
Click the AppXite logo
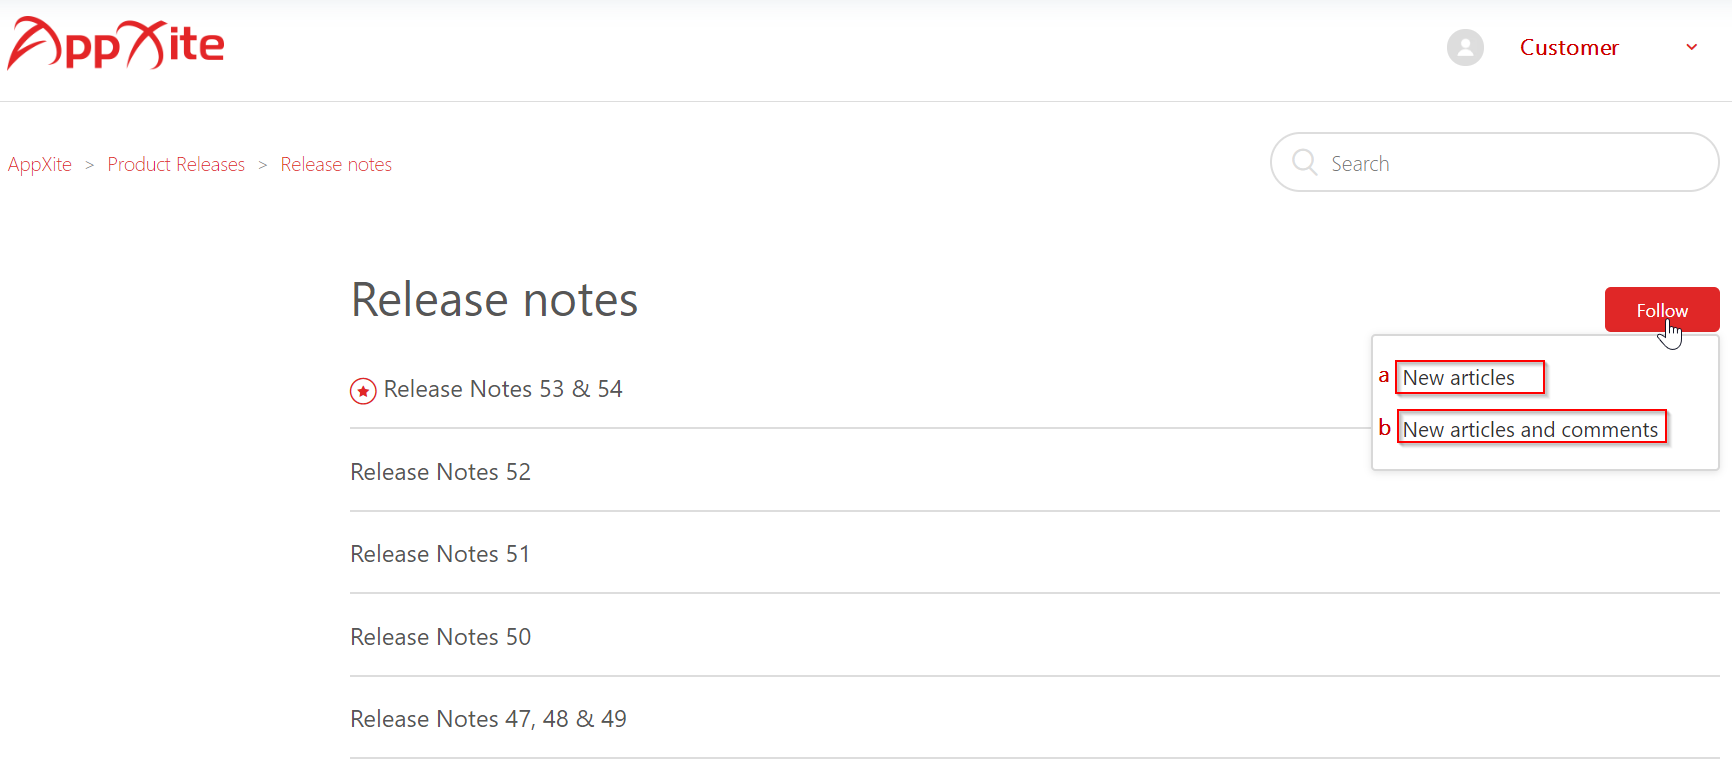pos(116,44)
